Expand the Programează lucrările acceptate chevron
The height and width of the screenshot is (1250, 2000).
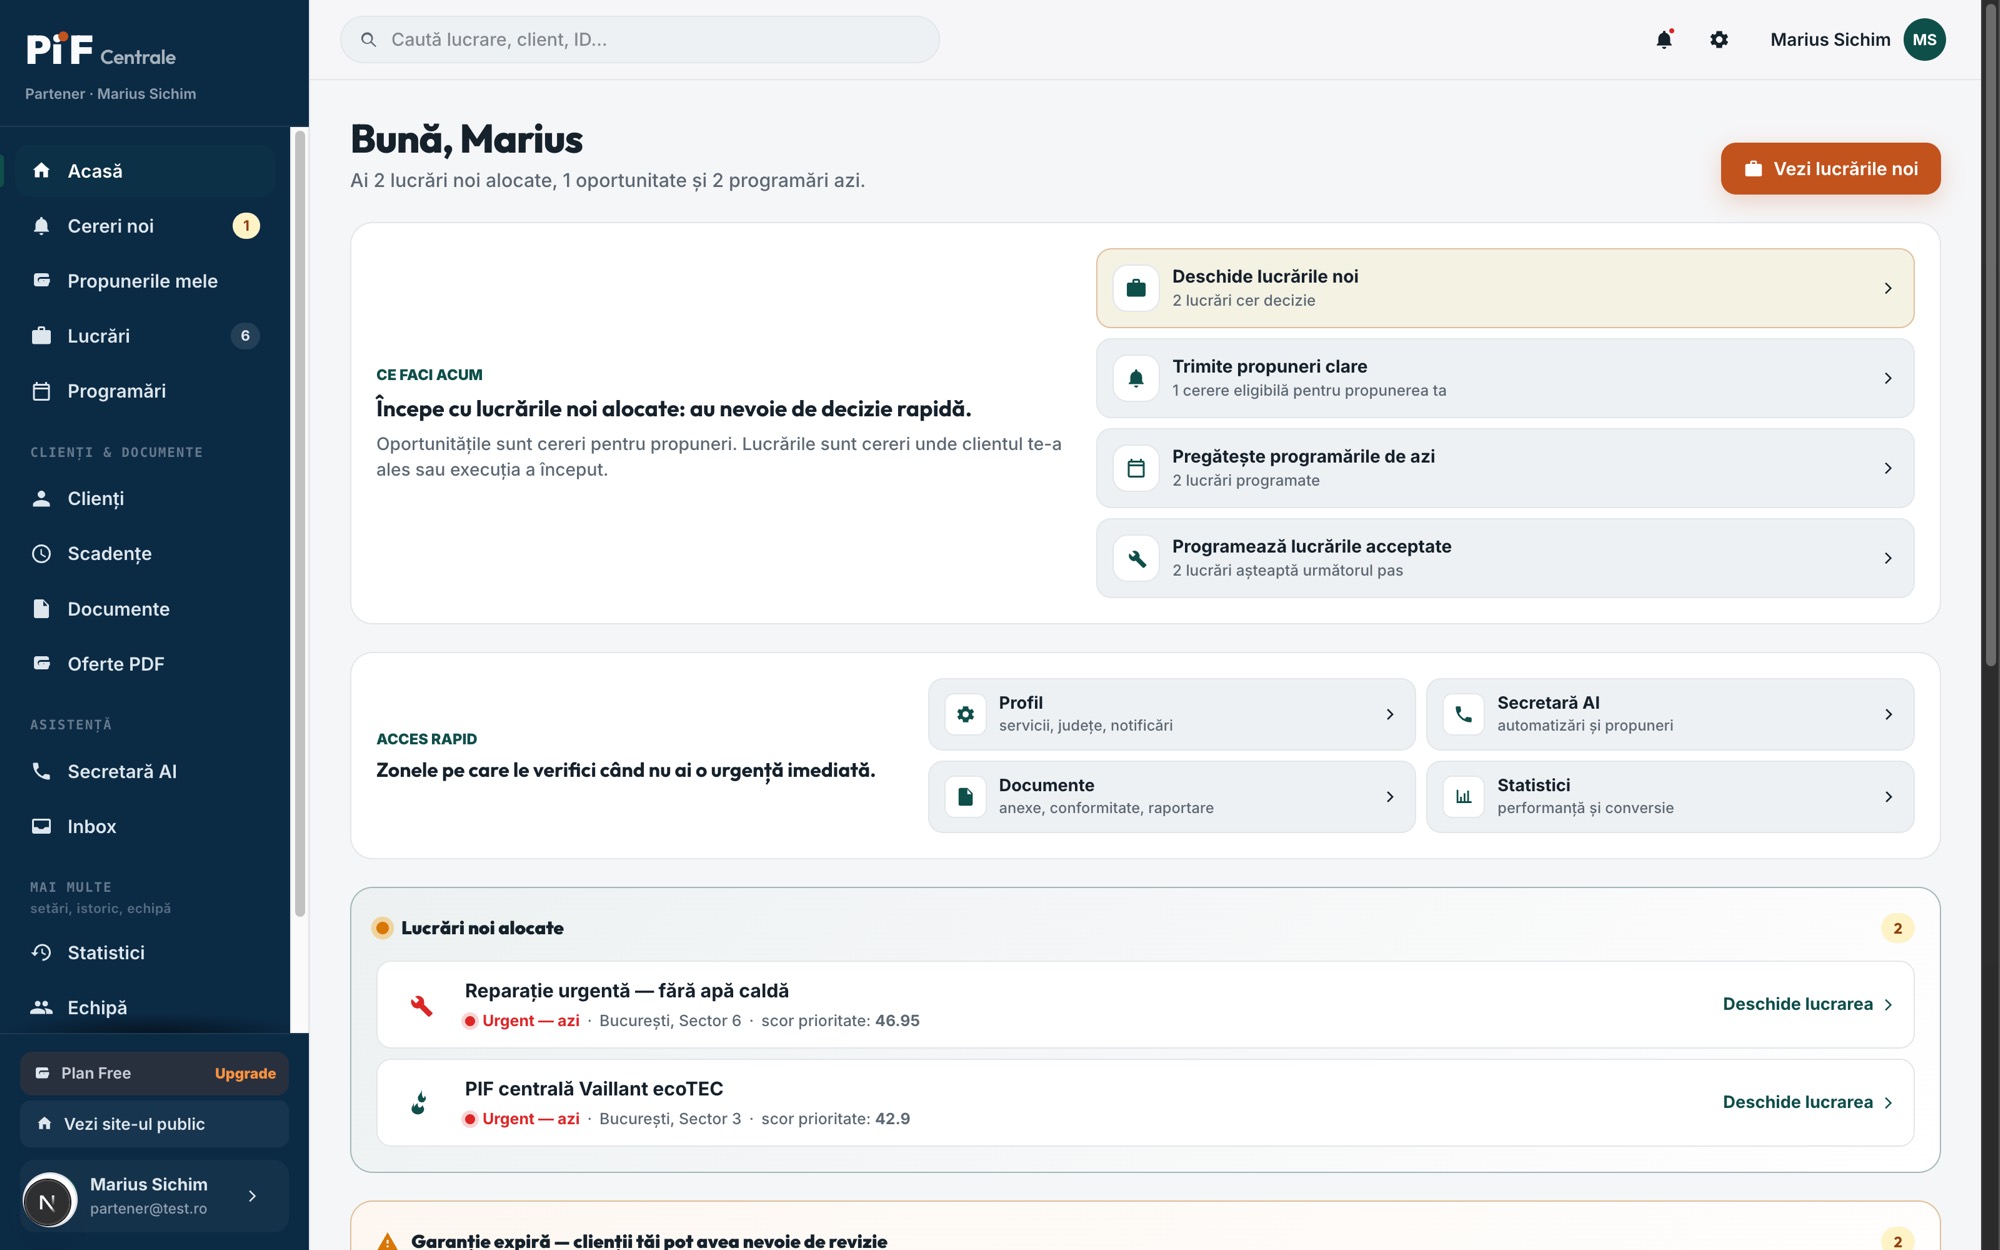[x=1888, y=558]
